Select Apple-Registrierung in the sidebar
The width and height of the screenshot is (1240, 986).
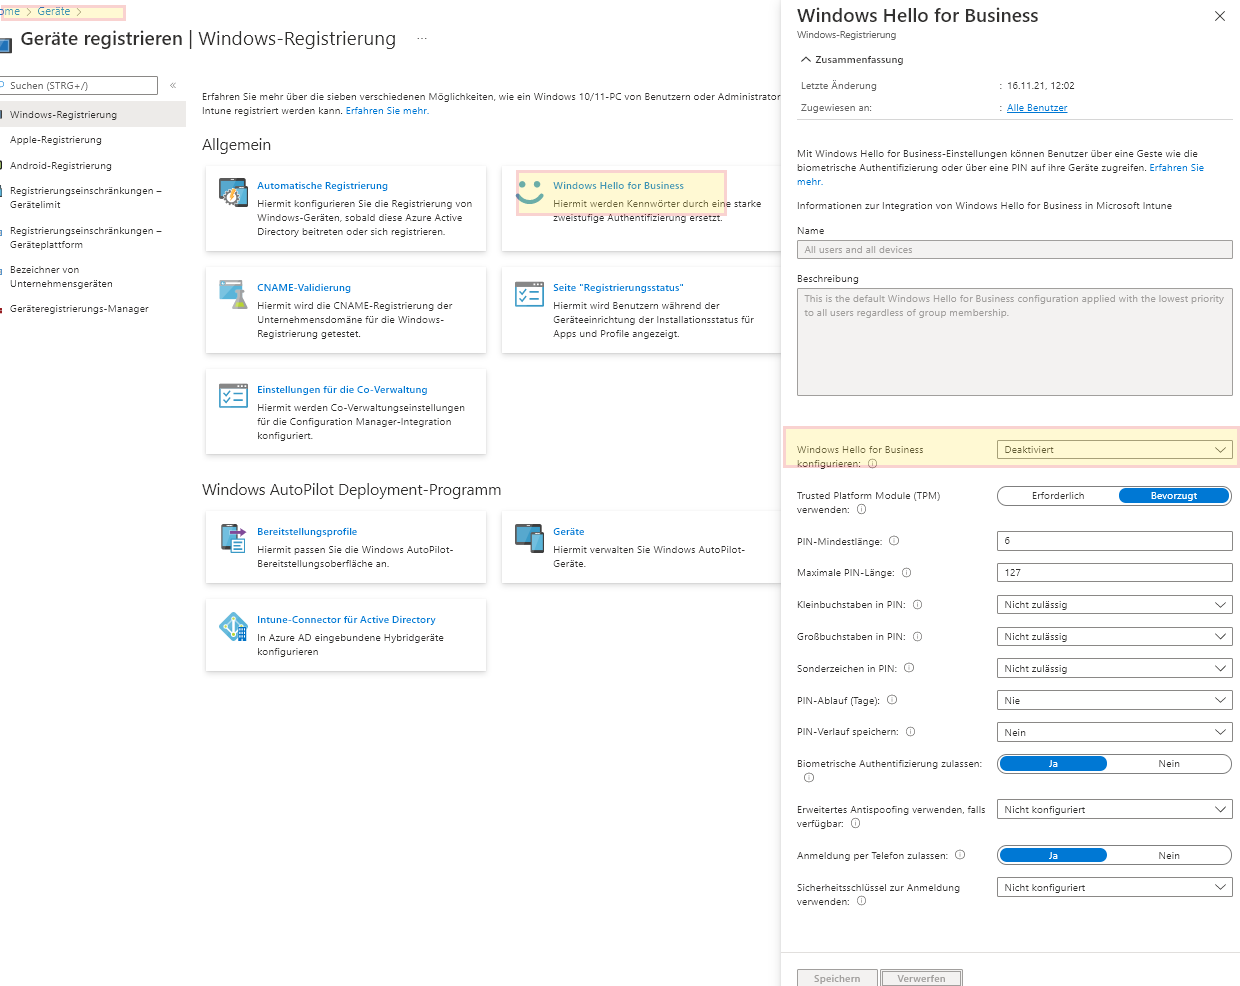tap(56, 140)
